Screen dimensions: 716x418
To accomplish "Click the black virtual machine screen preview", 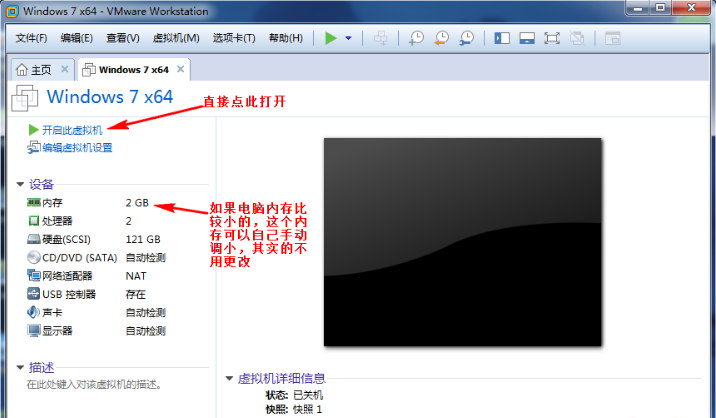I will point(463,242).
